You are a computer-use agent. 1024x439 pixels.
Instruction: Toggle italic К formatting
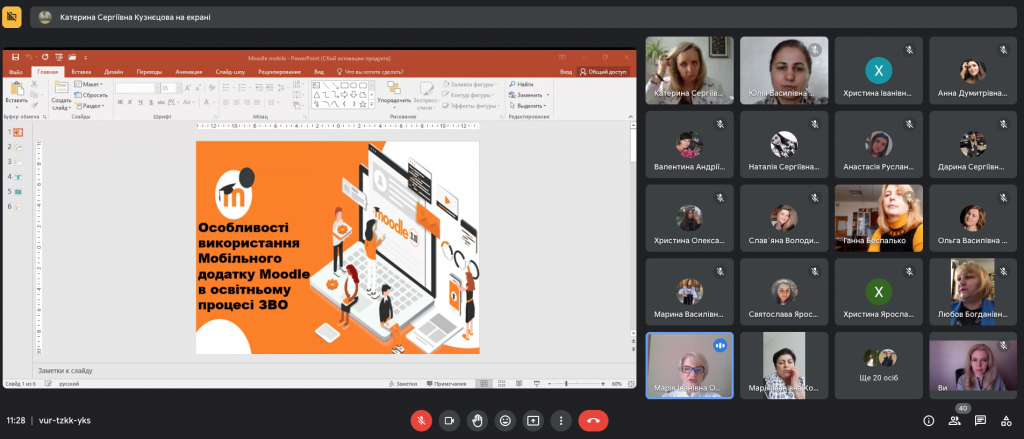coord(131,102)
